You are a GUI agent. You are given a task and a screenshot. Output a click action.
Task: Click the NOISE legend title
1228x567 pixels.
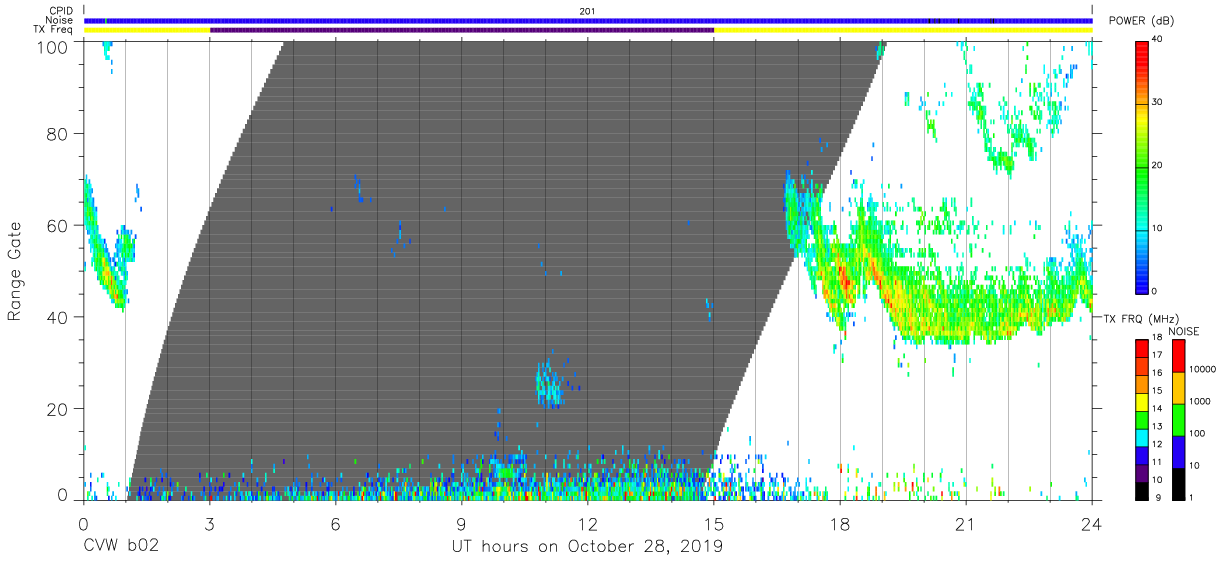click(1184, 331)
